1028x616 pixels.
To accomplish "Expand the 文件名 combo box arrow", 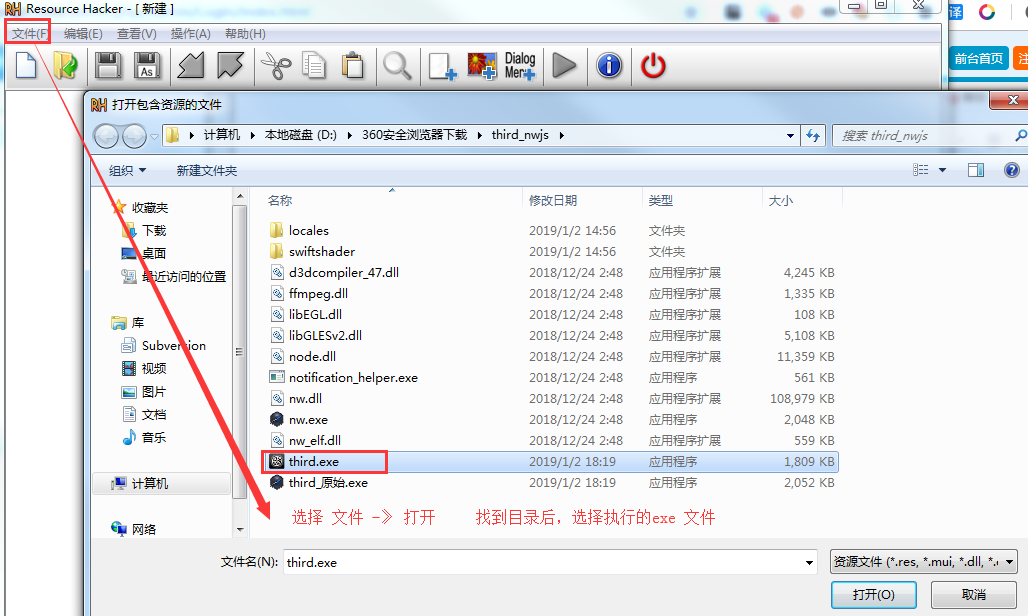I will click(x=809, y=563).
